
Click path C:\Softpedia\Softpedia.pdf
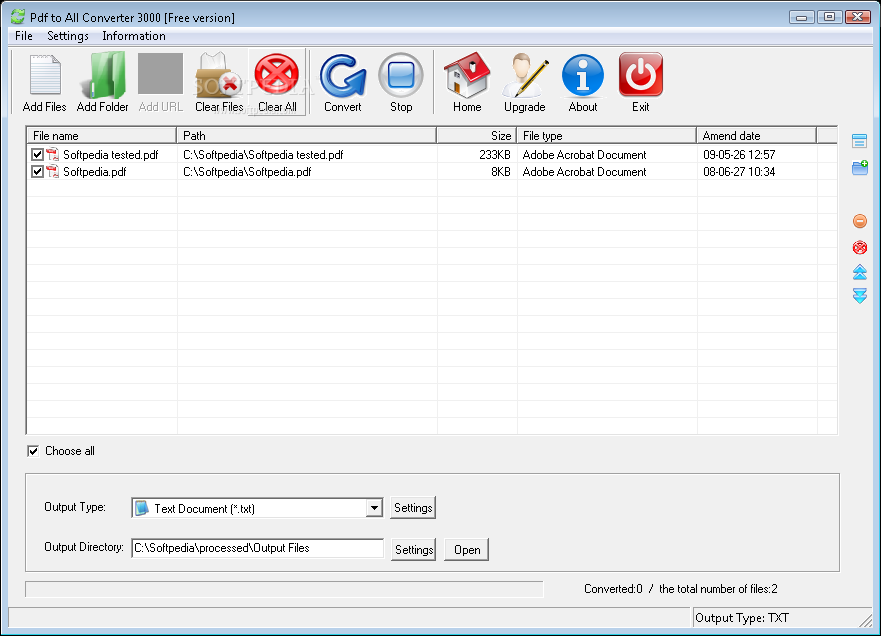[247, 171]
